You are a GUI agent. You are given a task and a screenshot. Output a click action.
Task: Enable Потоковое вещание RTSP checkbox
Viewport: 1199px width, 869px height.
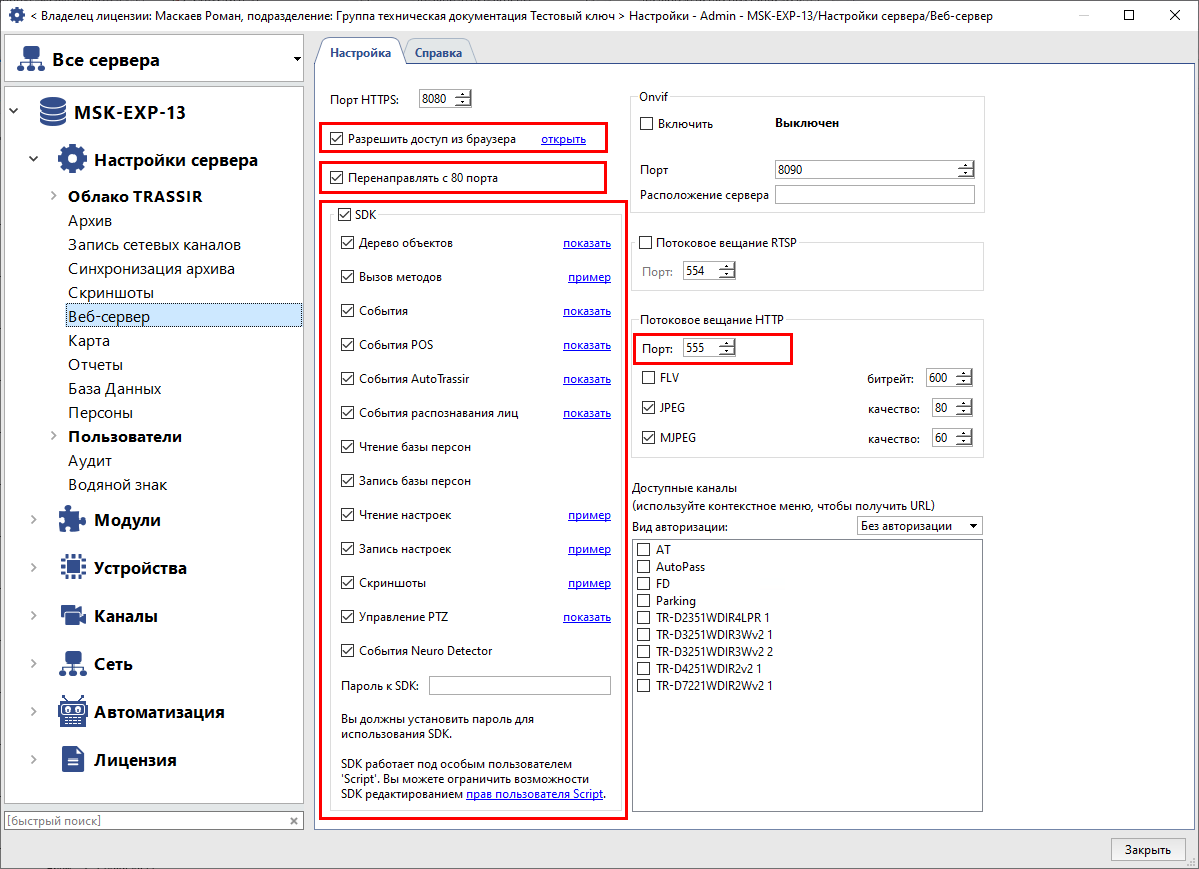click(x=645, y=242)
